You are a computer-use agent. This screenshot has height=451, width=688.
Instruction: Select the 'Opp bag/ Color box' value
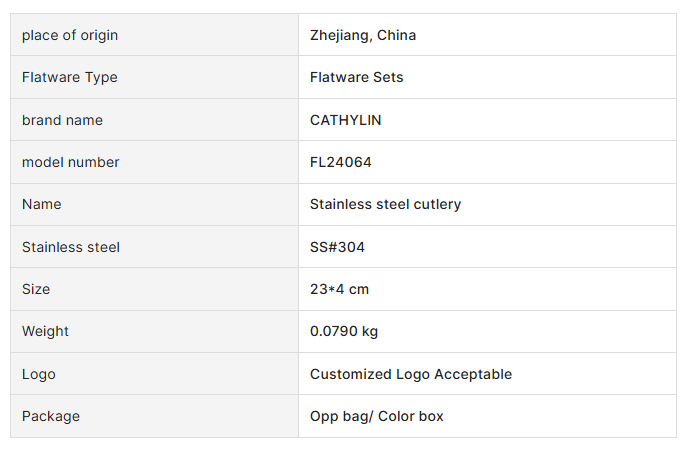(377, 416)
